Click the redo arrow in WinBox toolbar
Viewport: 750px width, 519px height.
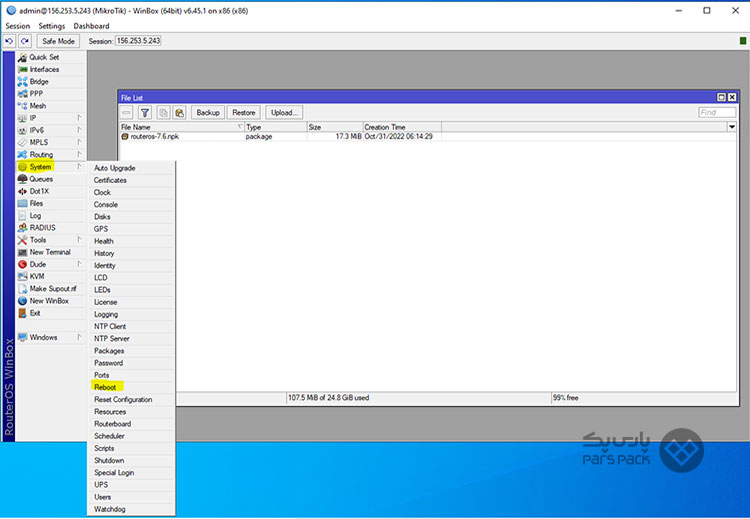(25, 41)
